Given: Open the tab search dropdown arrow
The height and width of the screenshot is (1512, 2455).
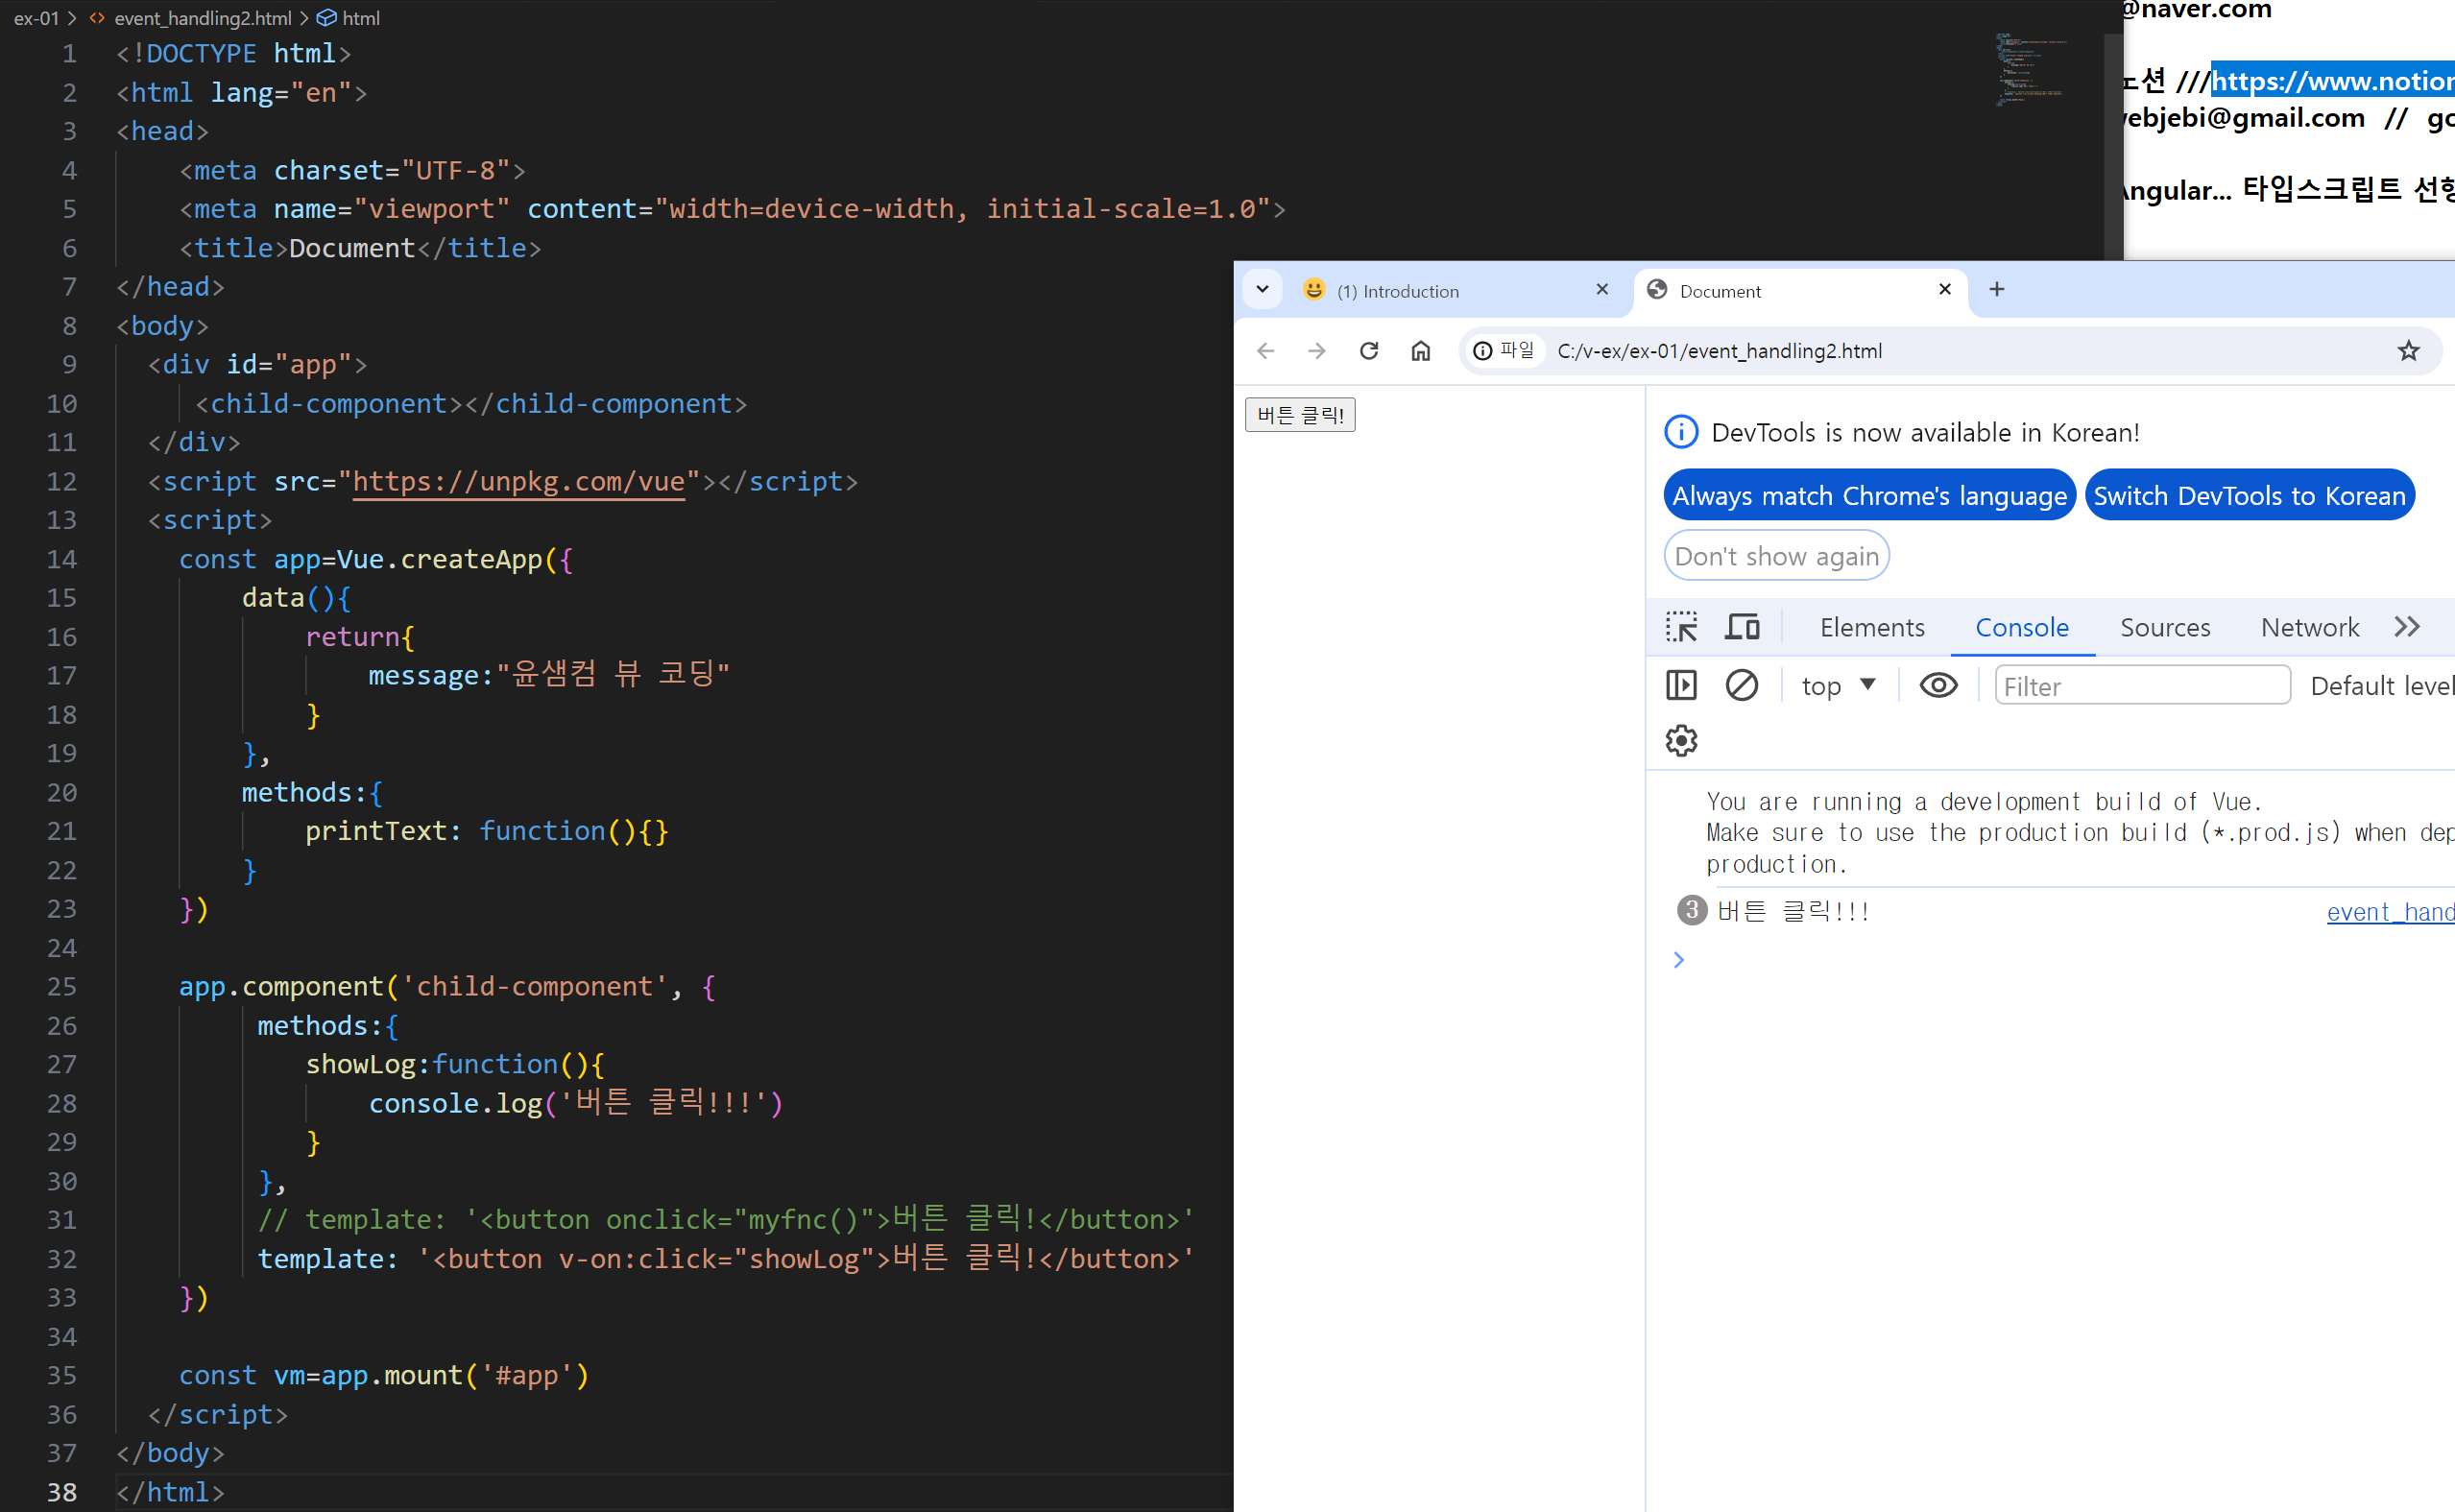Looking at the screenshot, I should click(1262, 290).
